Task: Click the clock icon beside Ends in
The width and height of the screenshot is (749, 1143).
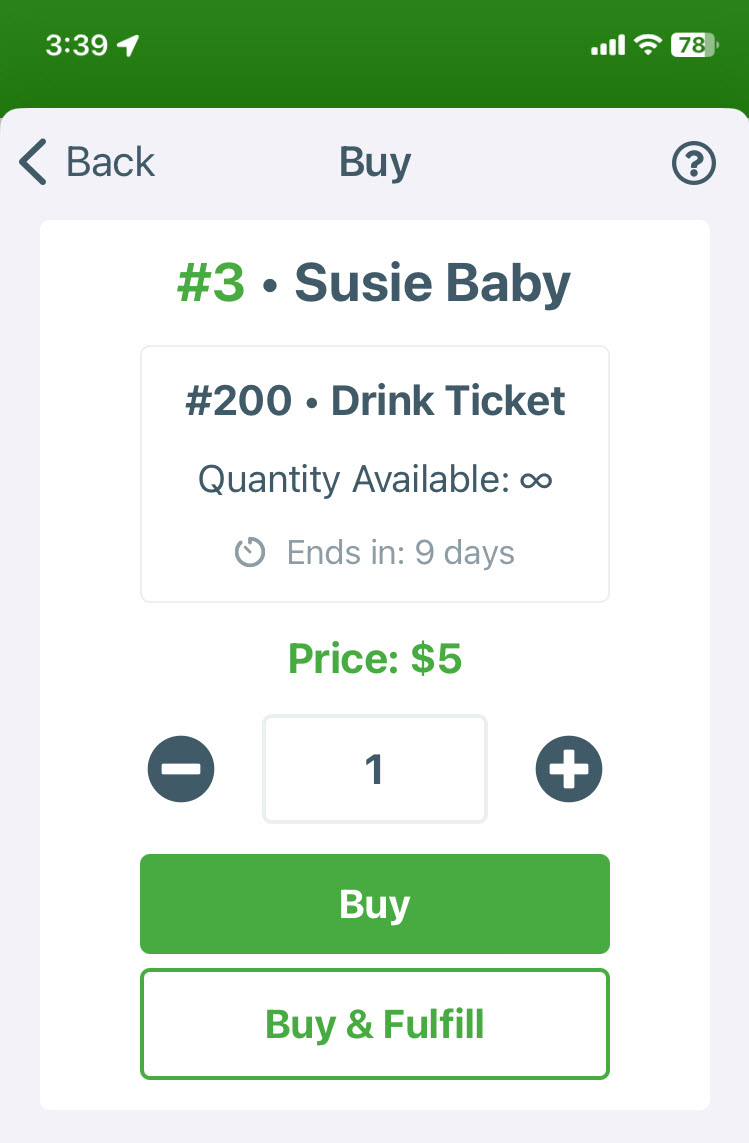Action: 249,552
